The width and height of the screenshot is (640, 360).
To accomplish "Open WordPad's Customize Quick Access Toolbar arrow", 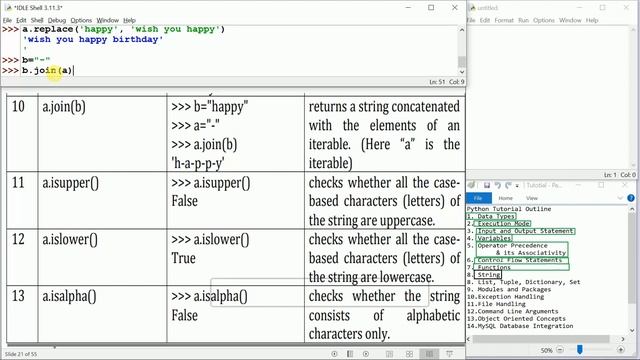I will [x=517, y=186].
